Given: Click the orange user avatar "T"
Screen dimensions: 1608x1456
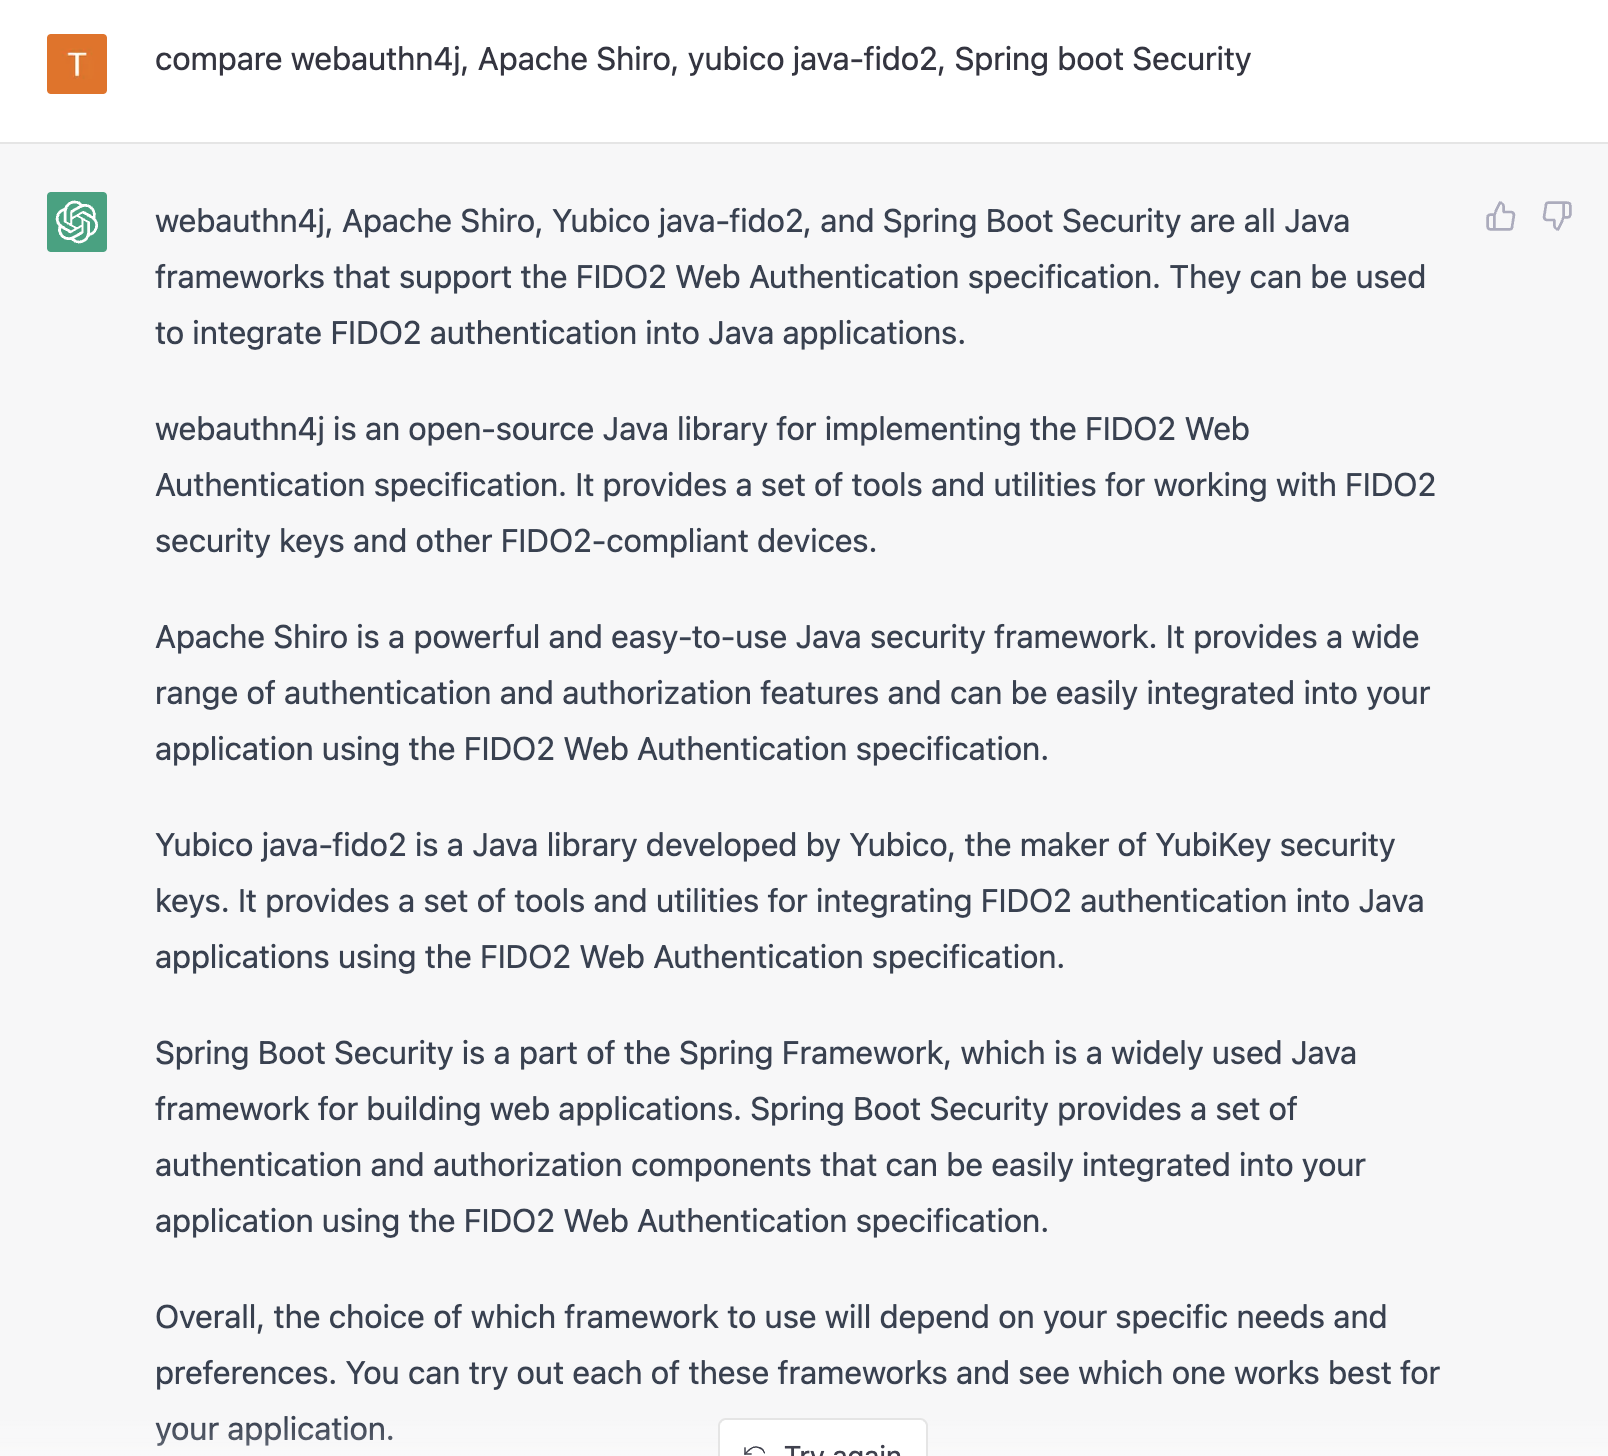Looking at the screenshot, I should tap(77, 64).
